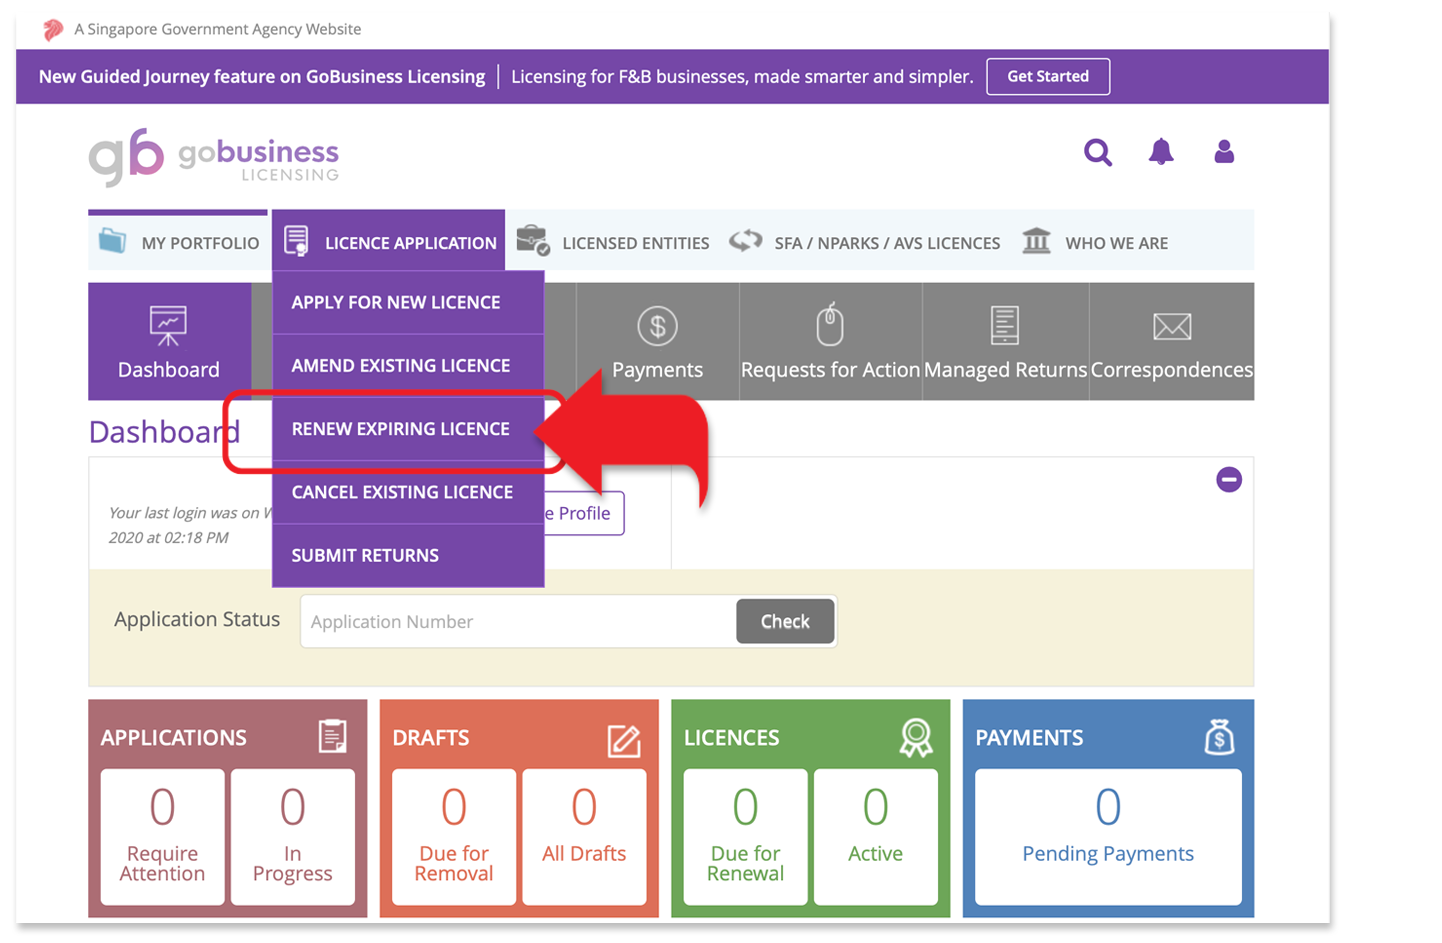The width and height of the screenshot is (1442, 943).
Task: Click the Applications clipboard icon
Action: point(333,737)
